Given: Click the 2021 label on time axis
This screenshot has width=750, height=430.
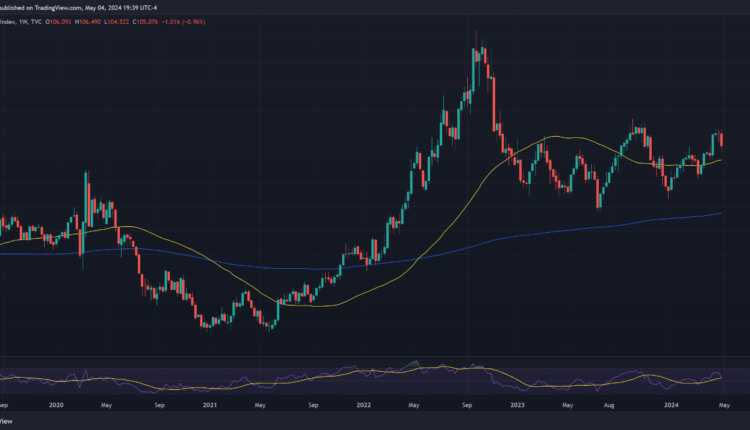Looking at the screenshot, I should [210, 406].
